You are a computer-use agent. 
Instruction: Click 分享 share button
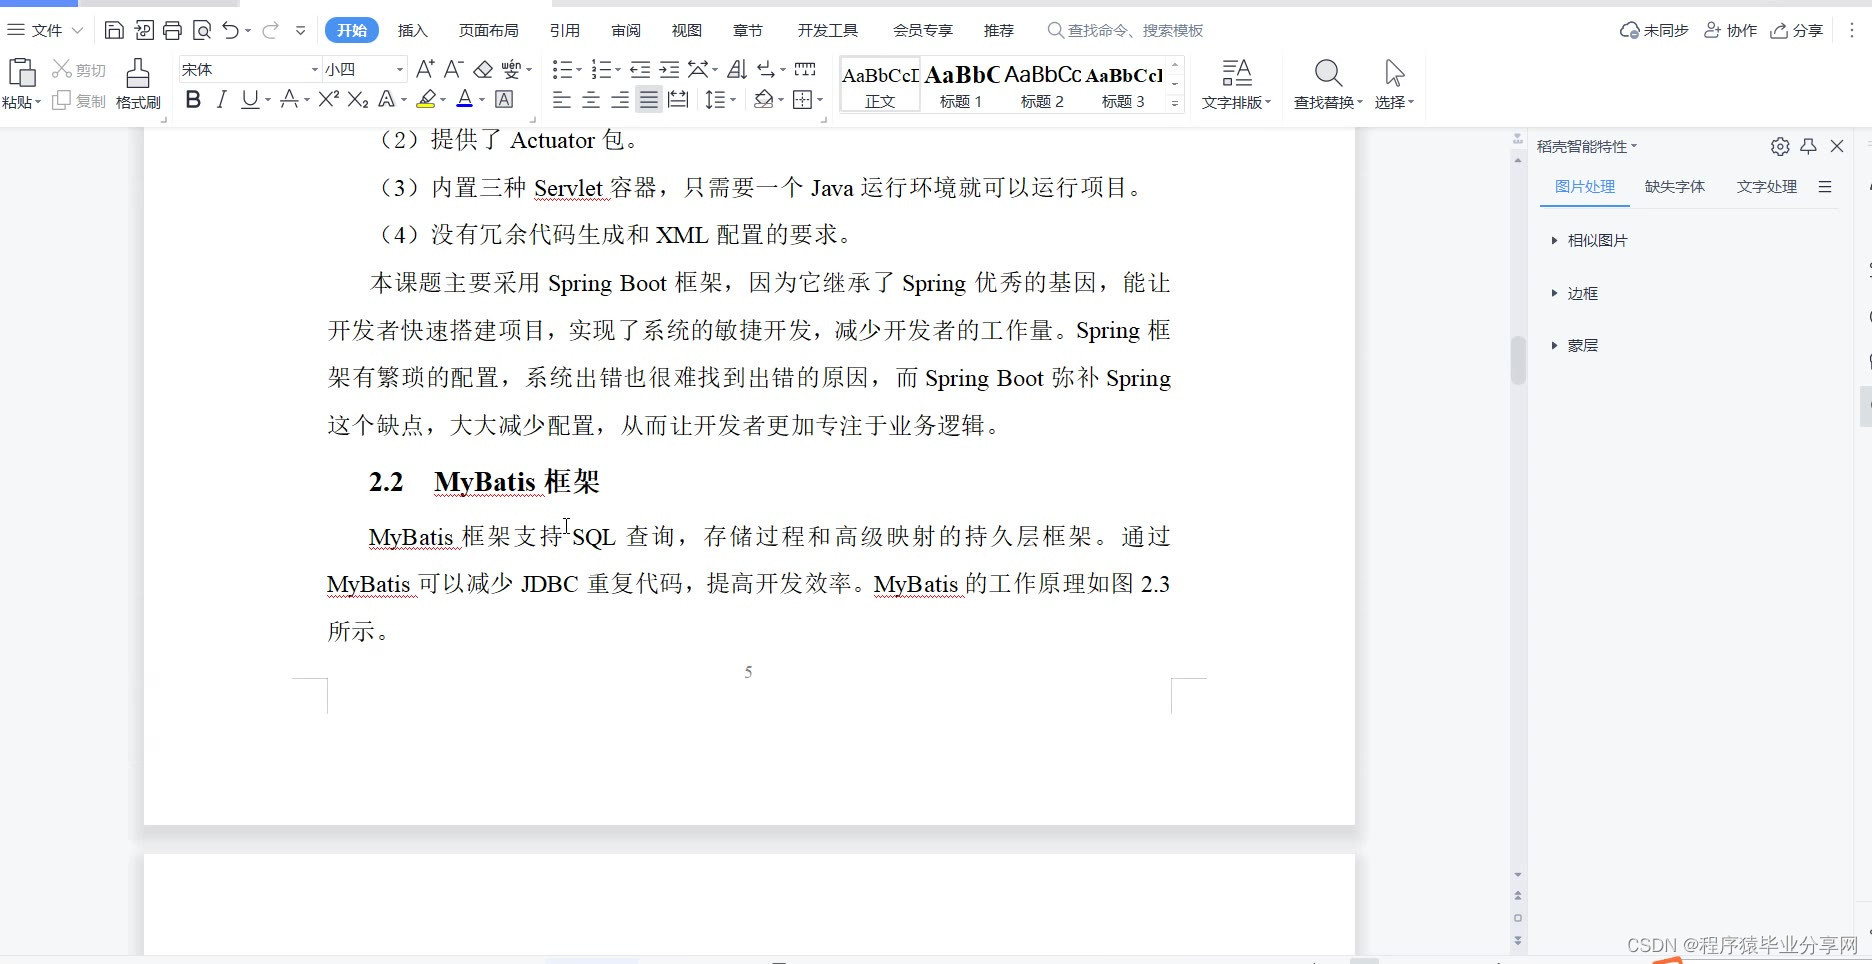click(x=1797, y=30)
